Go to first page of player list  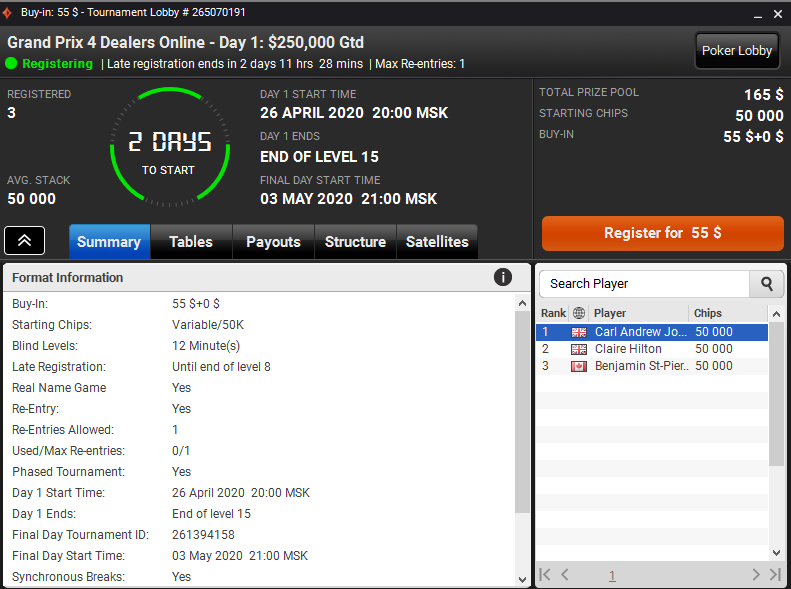[x=545, y=575]
